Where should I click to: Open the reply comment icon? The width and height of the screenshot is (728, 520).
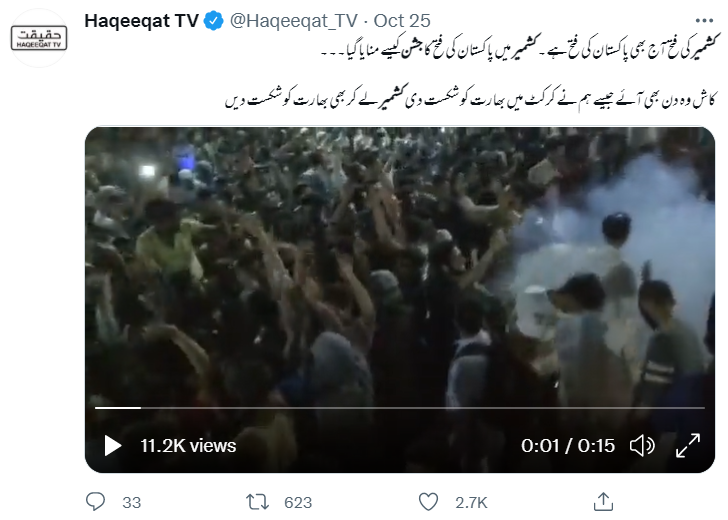[x=96, y=502]
